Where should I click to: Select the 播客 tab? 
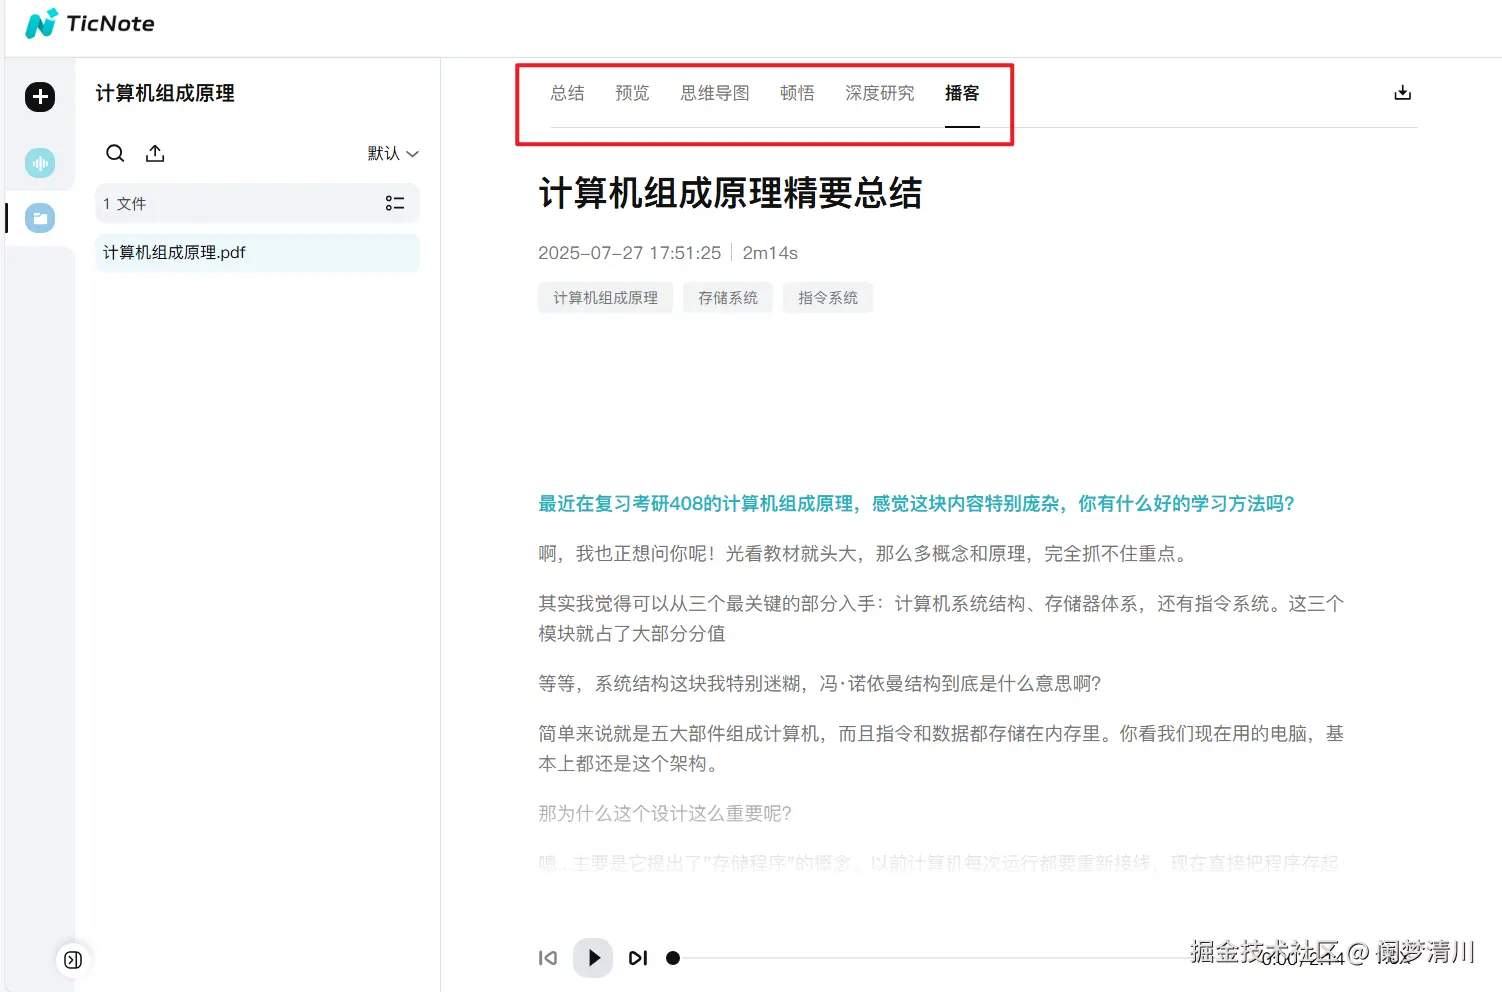click(x=962, y=93)
